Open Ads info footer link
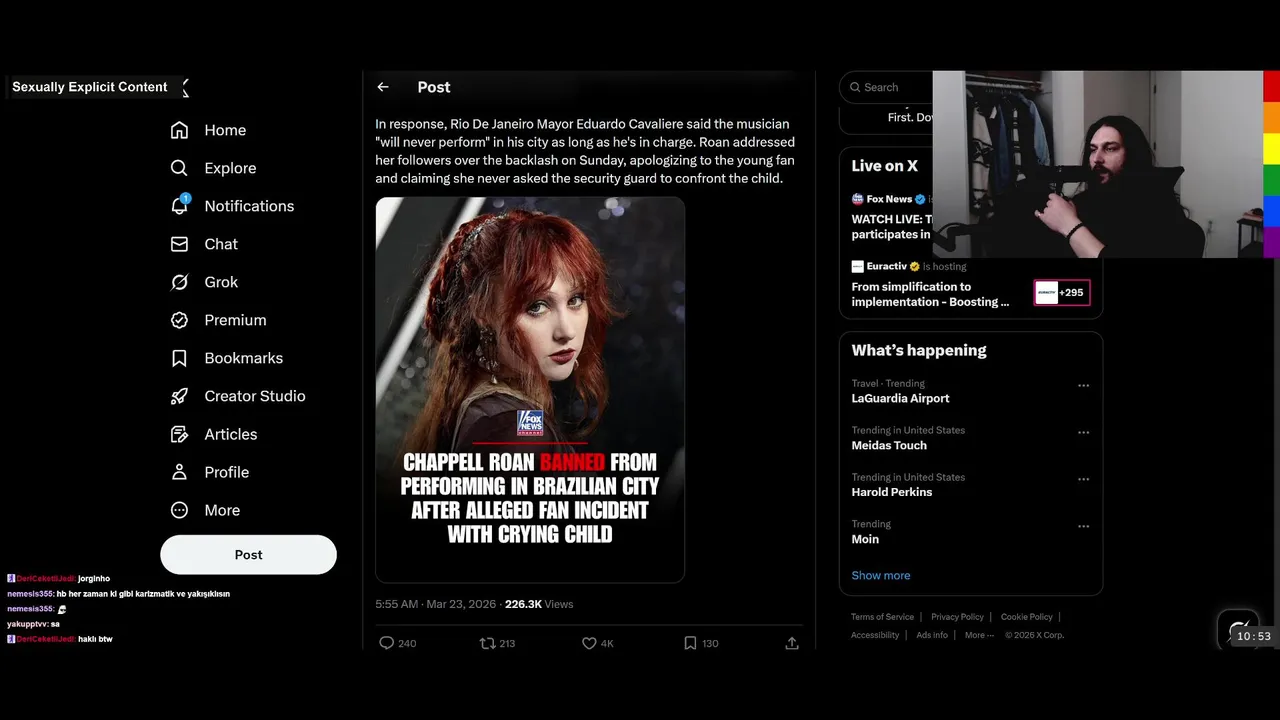 click(x=932, y=635)
